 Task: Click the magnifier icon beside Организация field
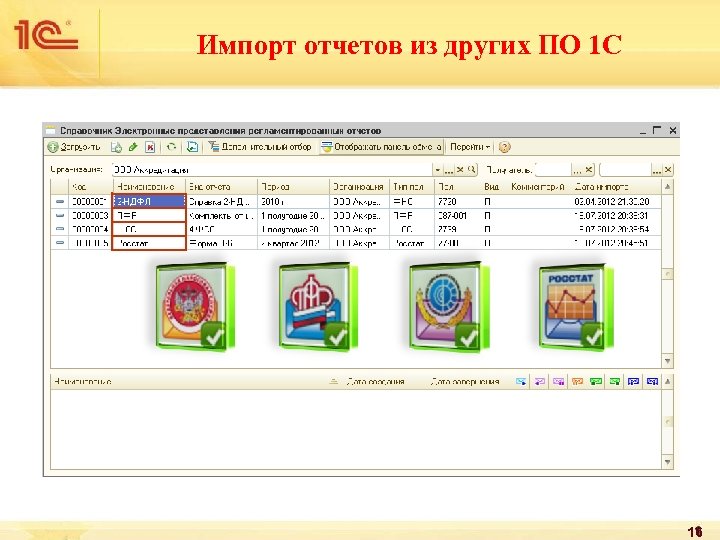tap(471, 170)
